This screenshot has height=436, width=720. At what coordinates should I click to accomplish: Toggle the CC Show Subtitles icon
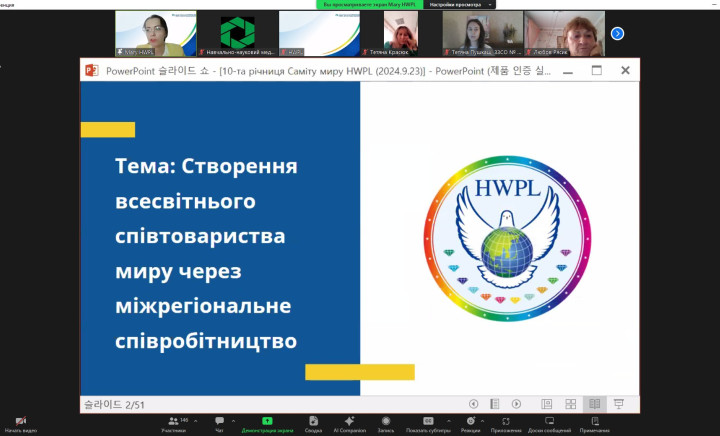point(428,421)
